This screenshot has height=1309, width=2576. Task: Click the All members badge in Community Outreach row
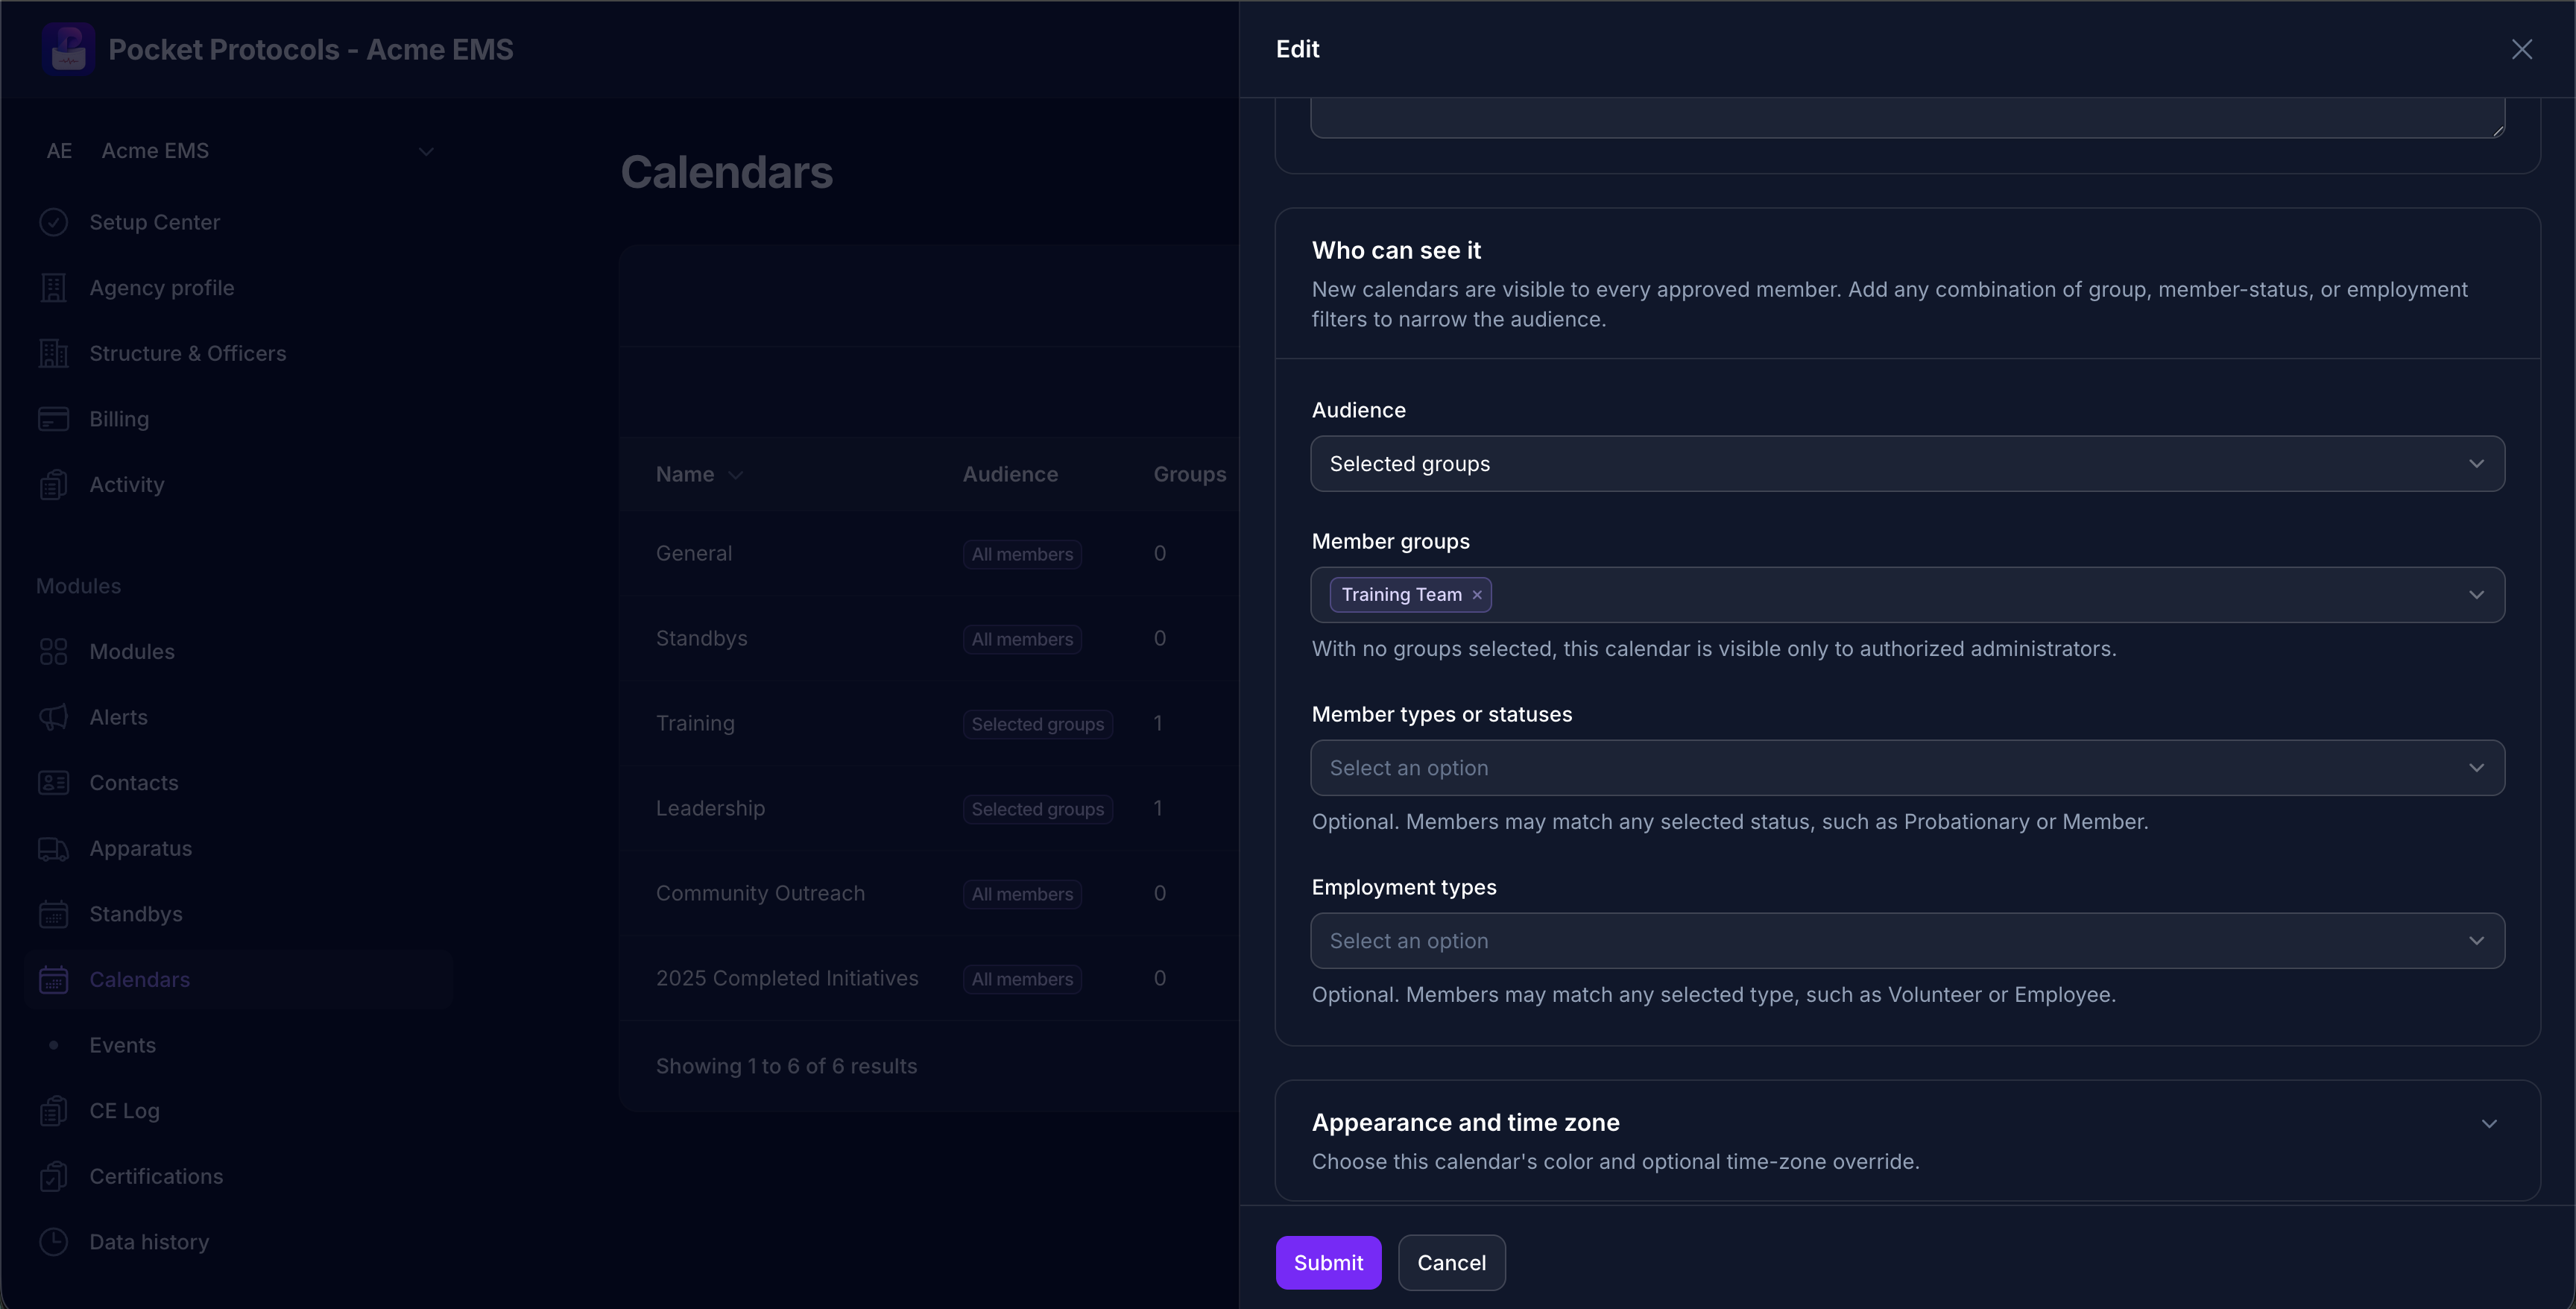click(1022, 894)
